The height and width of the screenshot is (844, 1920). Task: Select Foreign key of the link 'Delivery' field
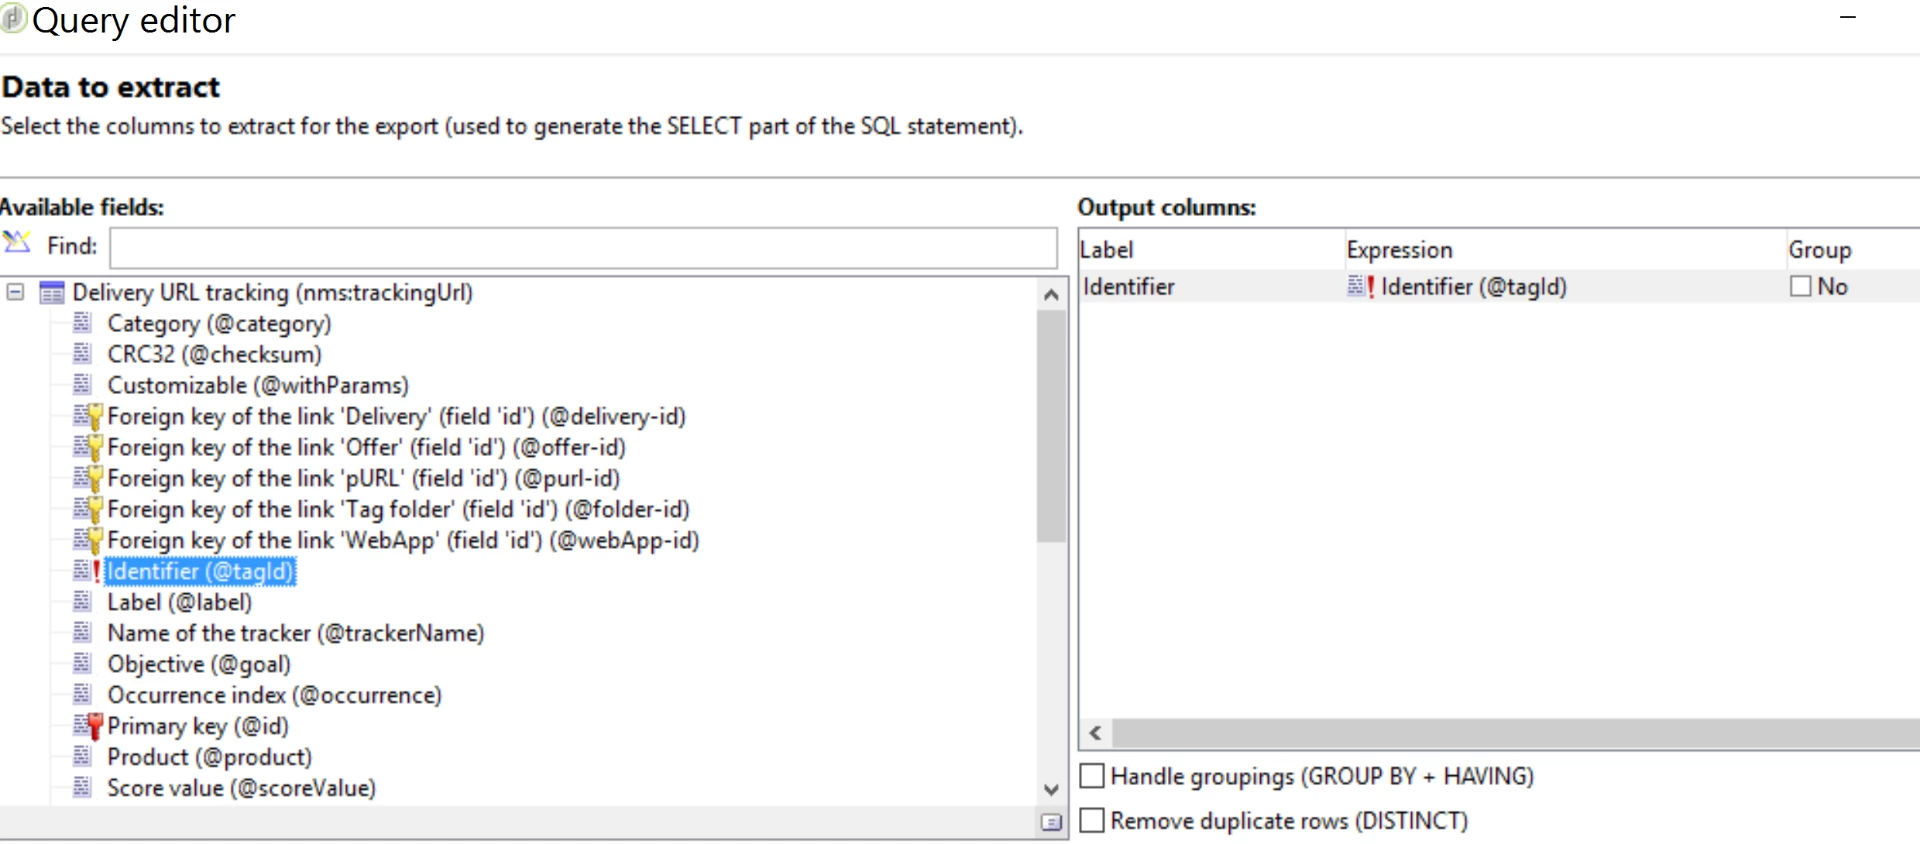click(396, 417)
